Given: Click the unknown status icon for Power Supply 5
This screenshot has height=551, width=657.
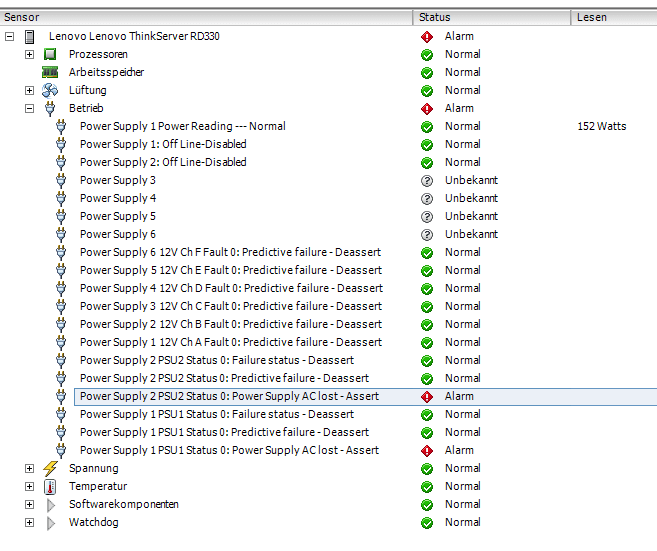Looking at the screenshot, I should click(x=427, y=217).
